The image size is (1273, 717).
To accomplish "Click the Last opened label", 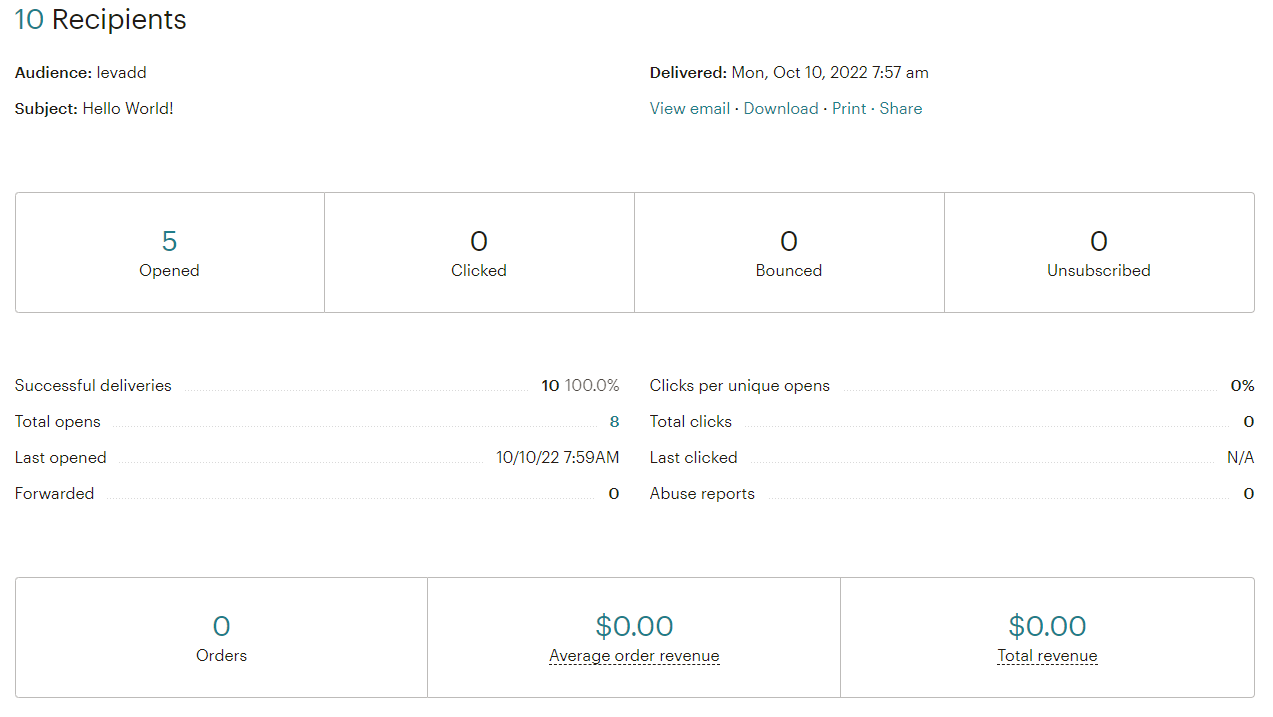I will coord(60,458).
